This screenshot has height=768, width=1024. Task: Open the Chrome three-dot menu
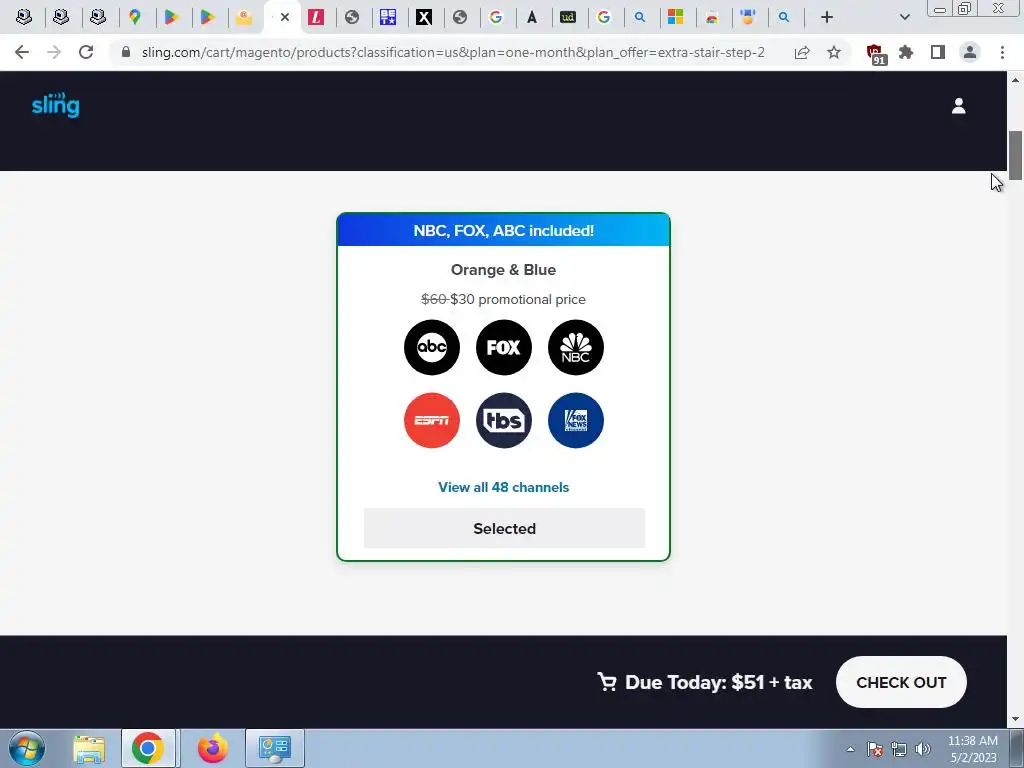point(1002,52)
